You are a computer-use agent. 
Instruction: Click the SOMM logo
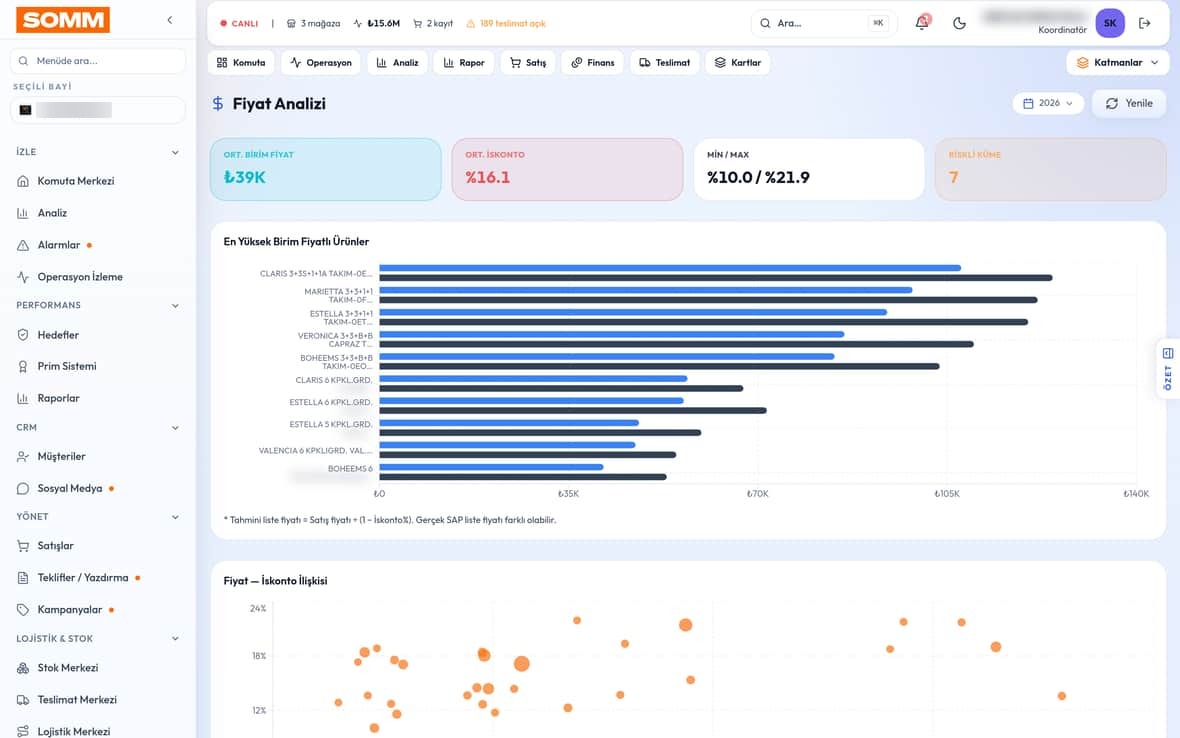click(x=63, y=20)
